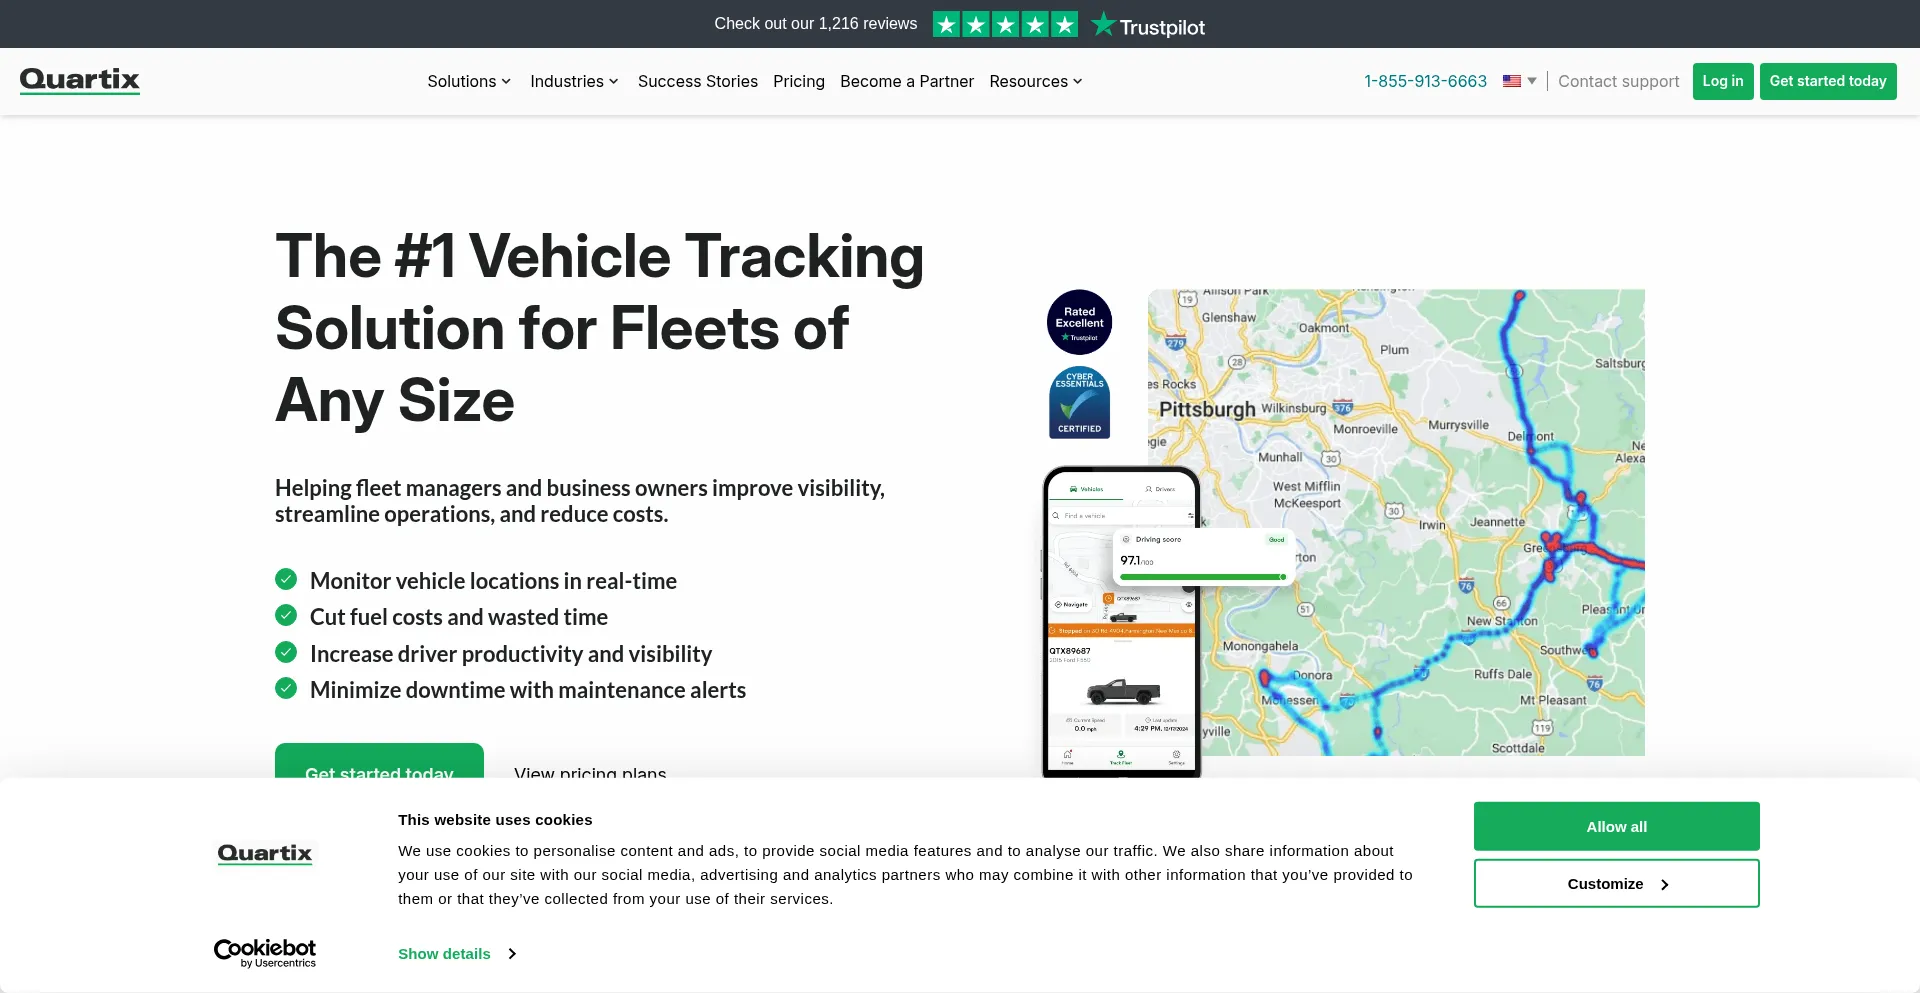
Task: Open the Pricing menu item
Action: [x=798, y=81]
